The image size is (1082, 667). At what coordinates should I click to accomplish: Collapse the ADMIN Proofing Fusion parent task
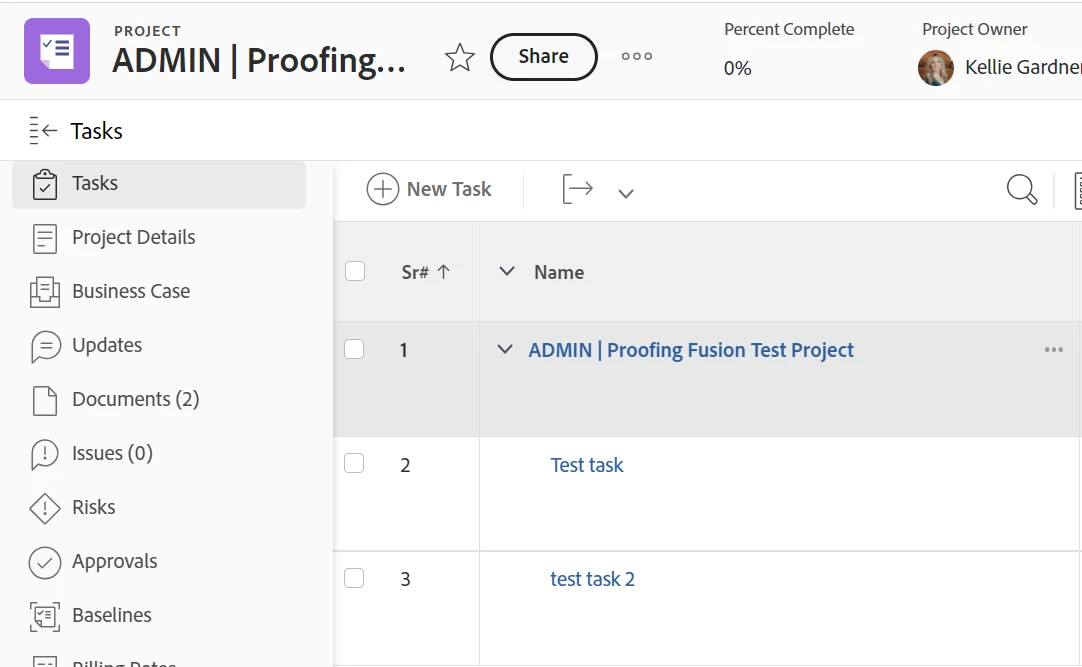(x=505, y=350)
